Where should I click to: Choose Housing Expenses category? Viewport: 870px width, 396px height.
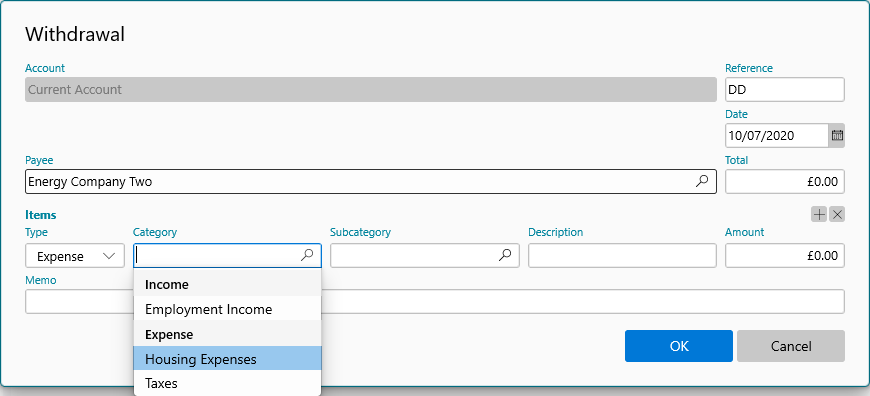227,359
